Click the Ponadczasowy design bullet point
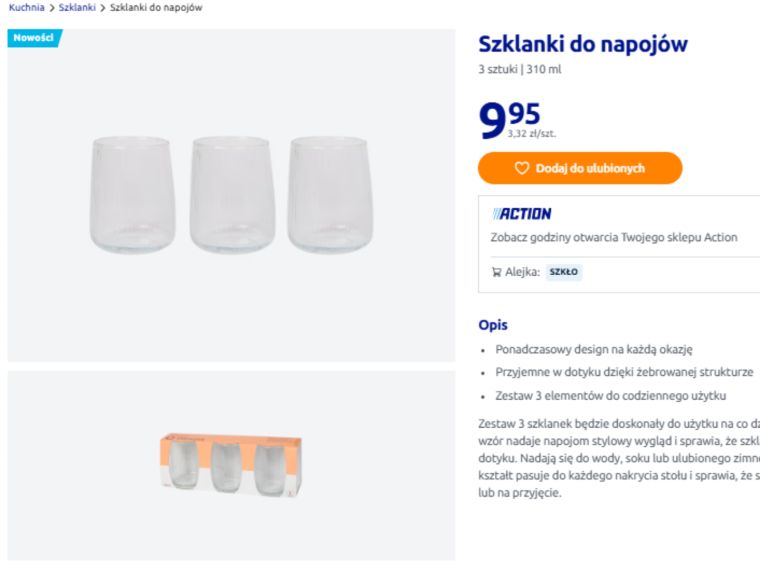 594,350
